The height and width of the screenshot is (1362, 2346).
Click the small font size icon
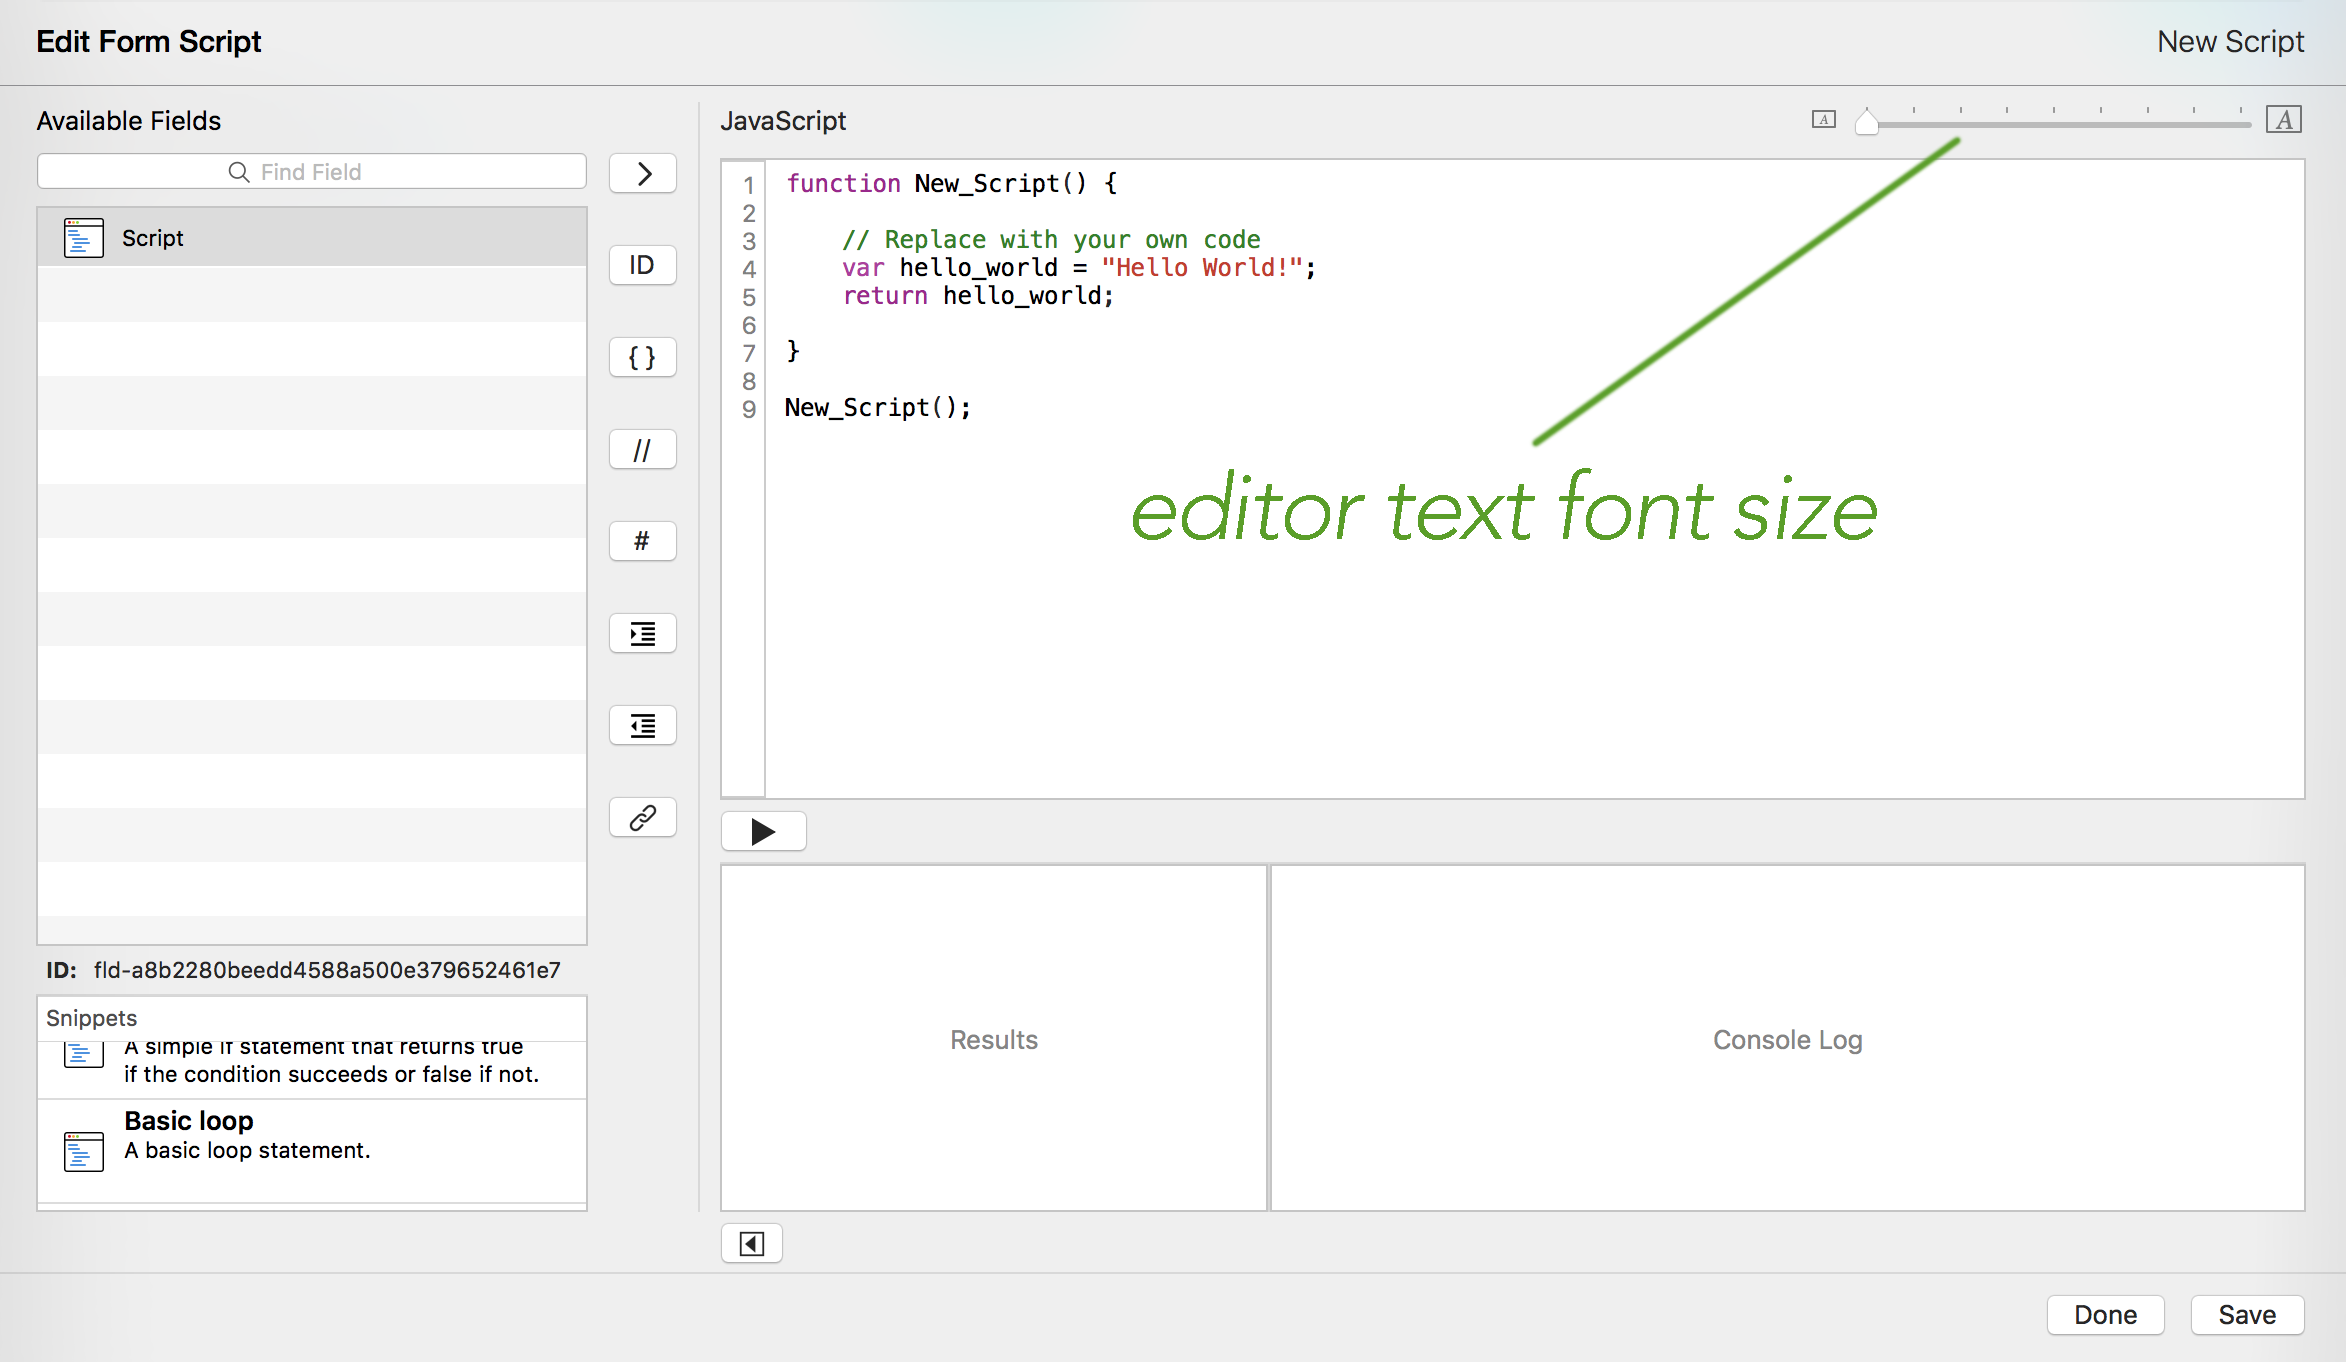click(1823, 120)
